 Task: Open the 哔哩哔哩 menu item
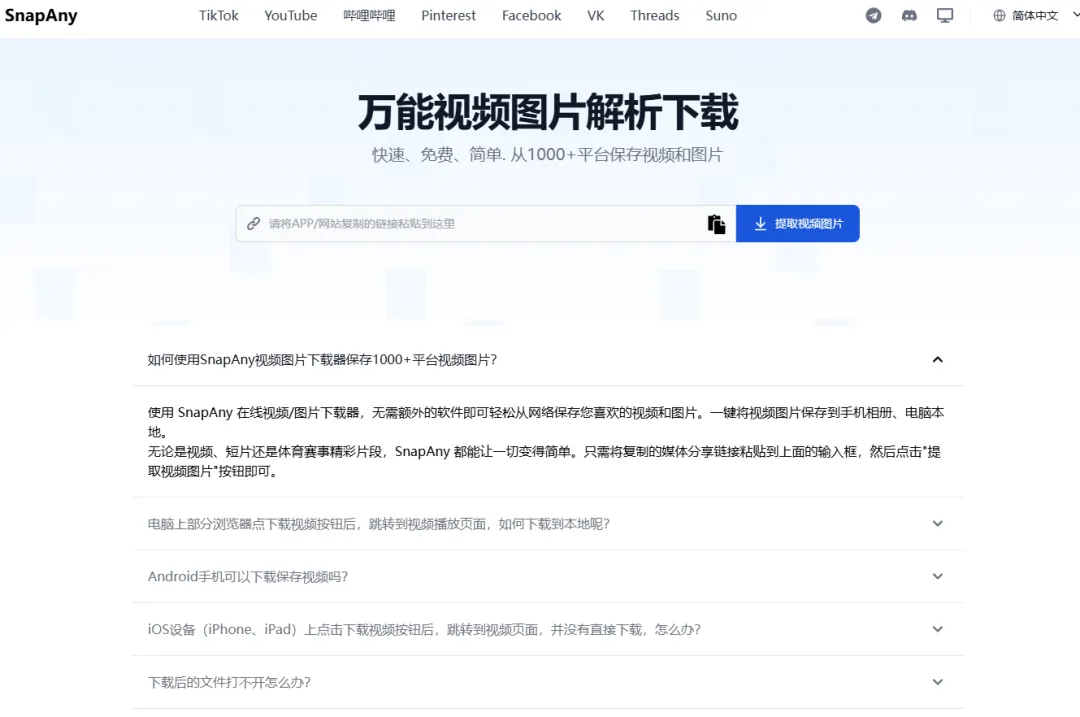click(x=369, y=15)
